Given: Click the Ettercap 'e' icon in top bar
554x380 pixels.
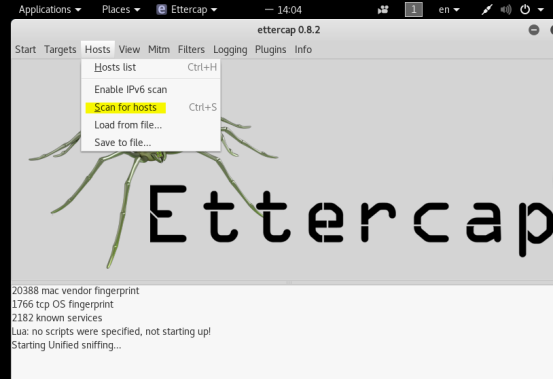Looking at the screenshot, I should pyautogui.click(x=161, y=10).
